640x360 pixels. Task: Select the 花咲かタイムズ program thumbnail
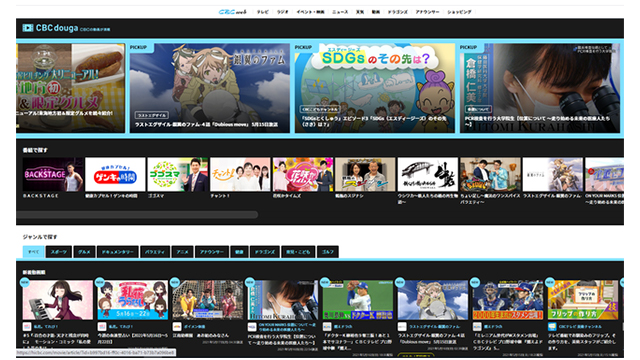point(302,174)
